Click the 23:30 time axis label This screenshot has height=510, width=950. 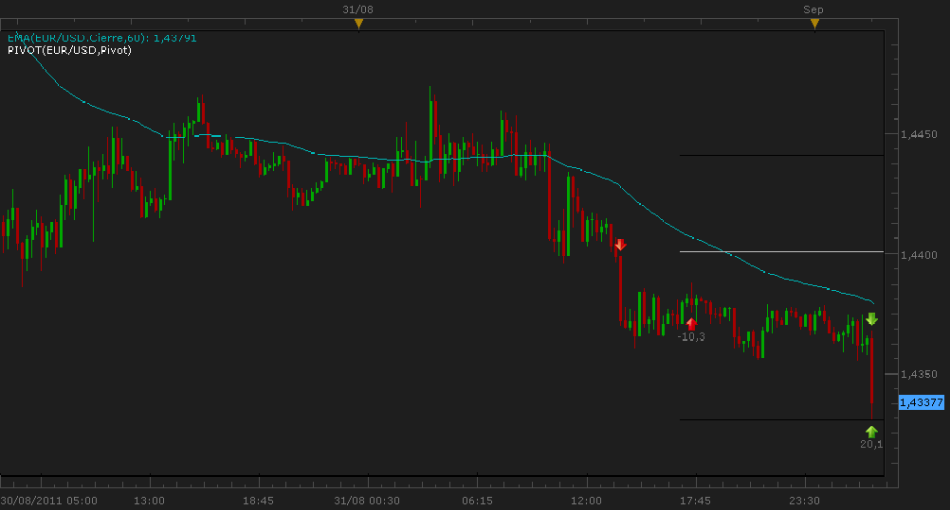coord(804,500)
